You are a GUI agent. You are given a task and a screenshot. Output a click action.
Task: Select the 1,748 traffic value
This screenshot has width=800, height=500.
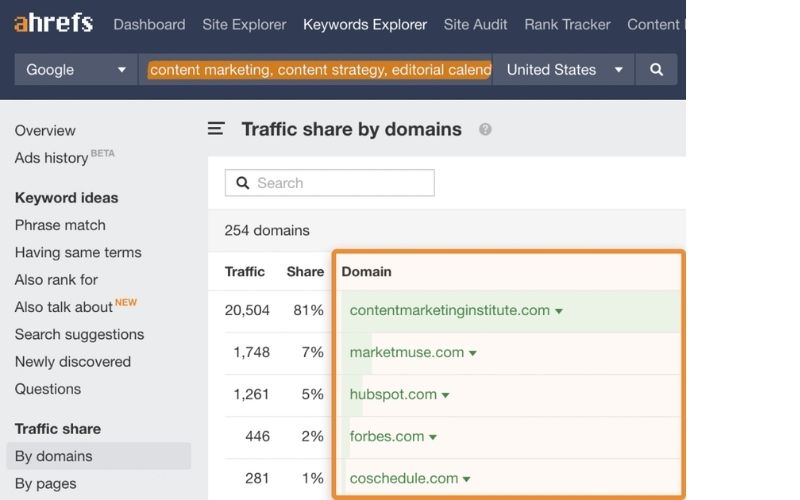click(x=252, y=352)
